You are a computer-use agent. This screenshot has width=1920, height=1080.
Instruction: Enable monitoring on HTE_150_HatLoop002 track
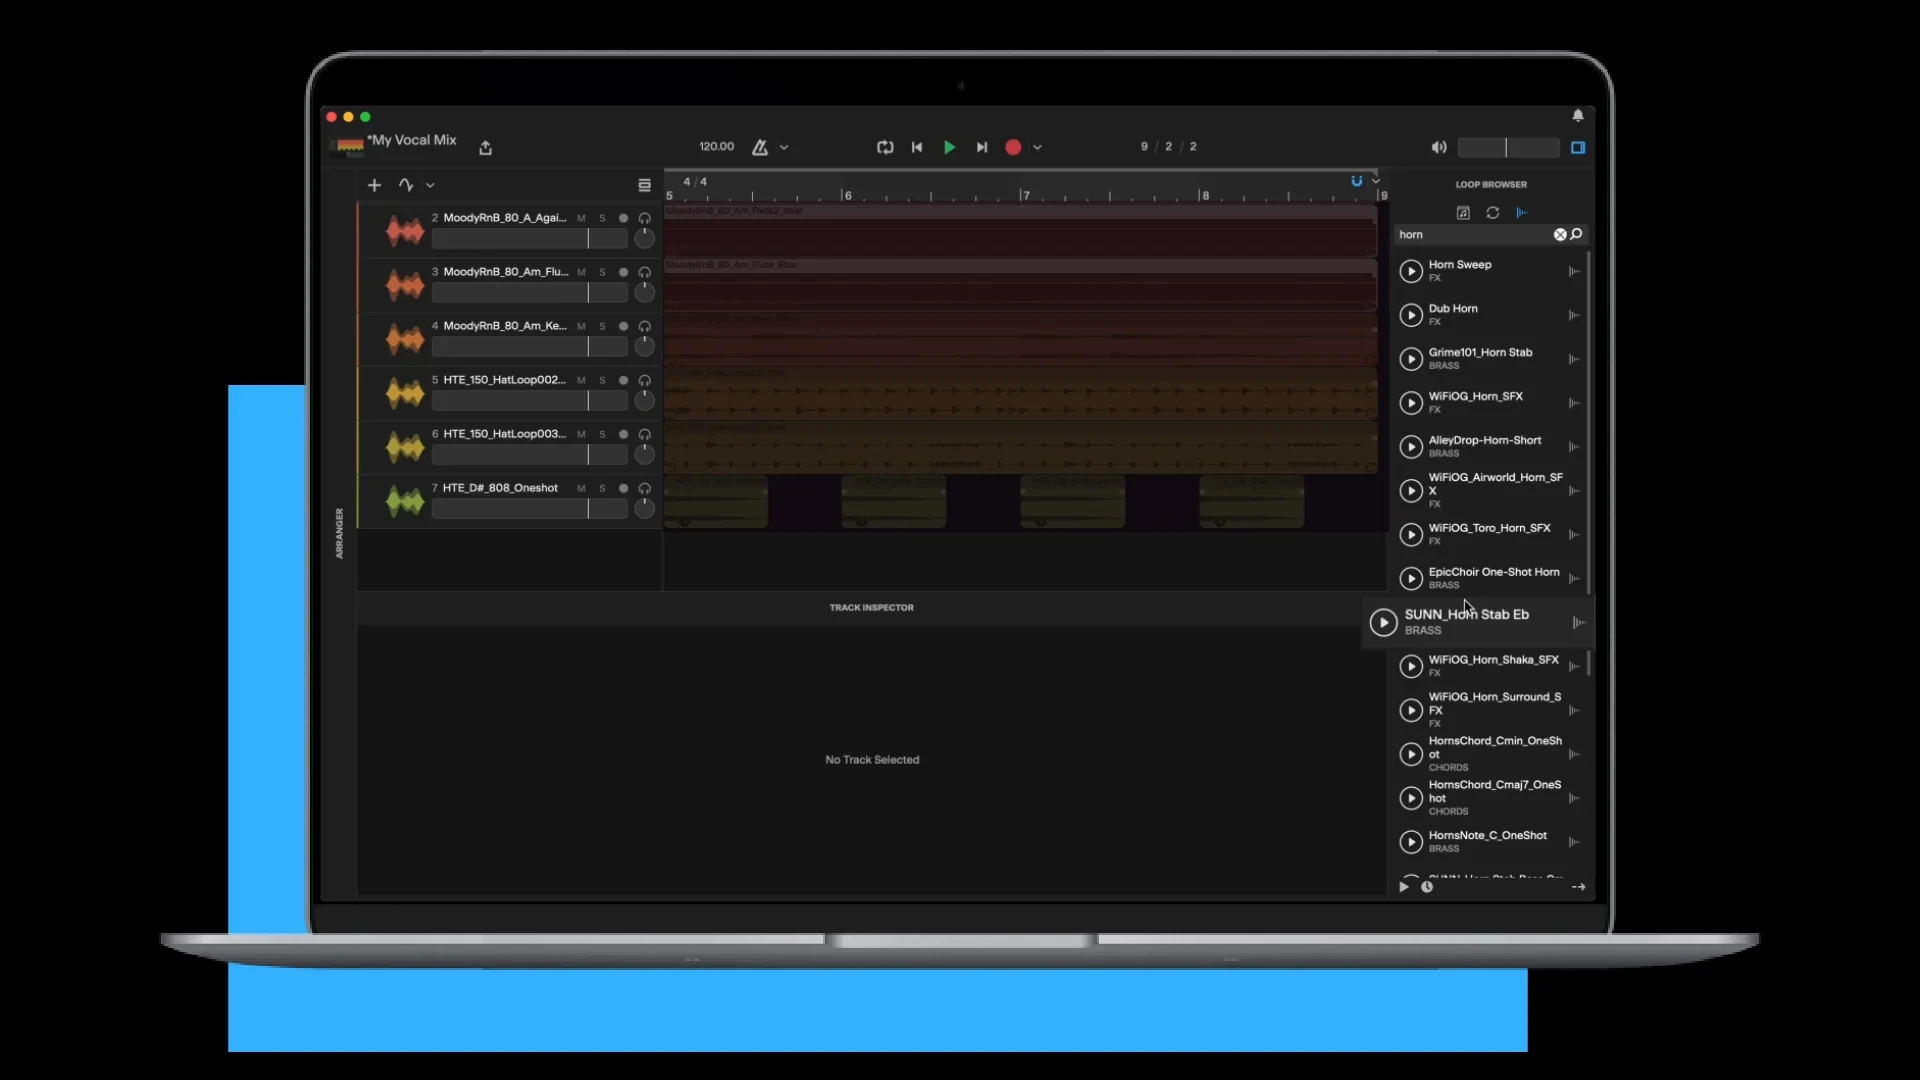tap(644, 380)
